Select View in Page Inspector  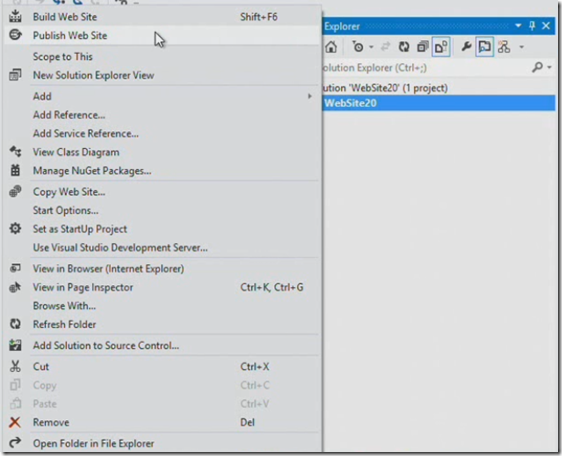tap(161, 287)
